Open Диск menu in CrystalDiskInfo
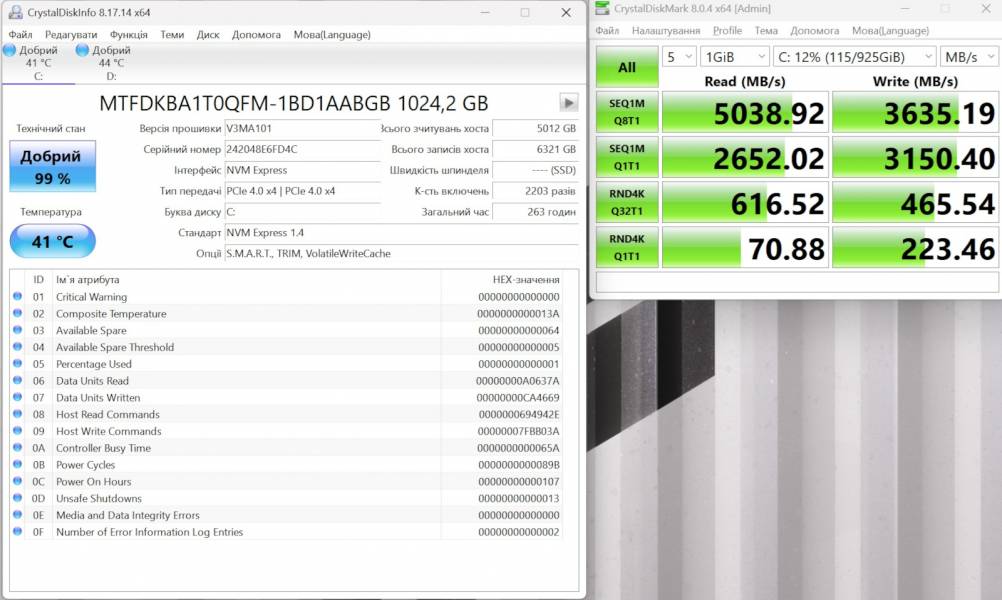Image resolution: width=1002 pixels, height=600 pixels. click(208, 35)
